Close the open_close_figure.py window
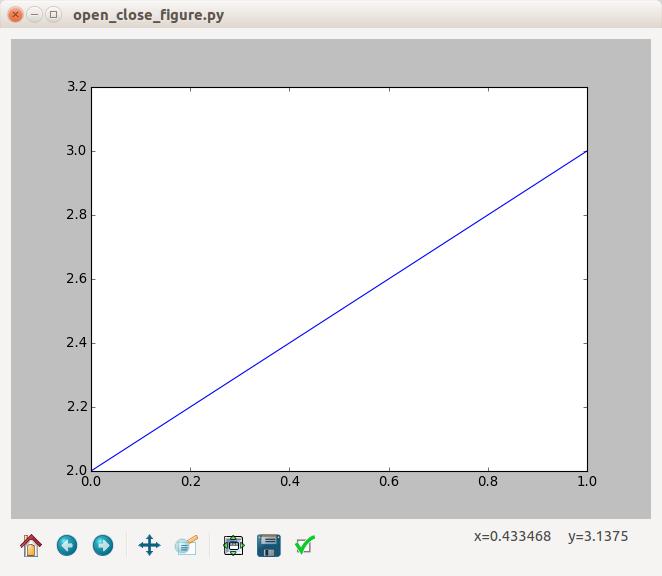This screenshot has width=662, height=576. [x=16, y=15]
